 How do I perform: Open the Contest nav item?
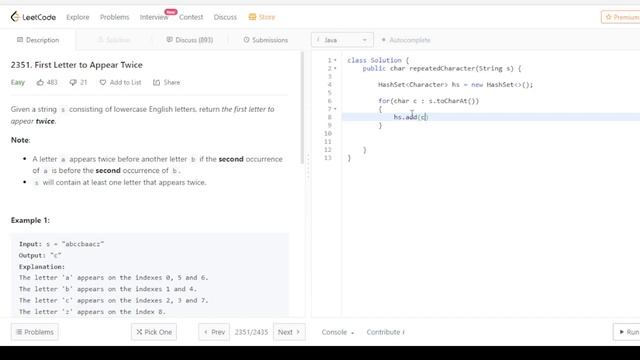click(191, 17)
